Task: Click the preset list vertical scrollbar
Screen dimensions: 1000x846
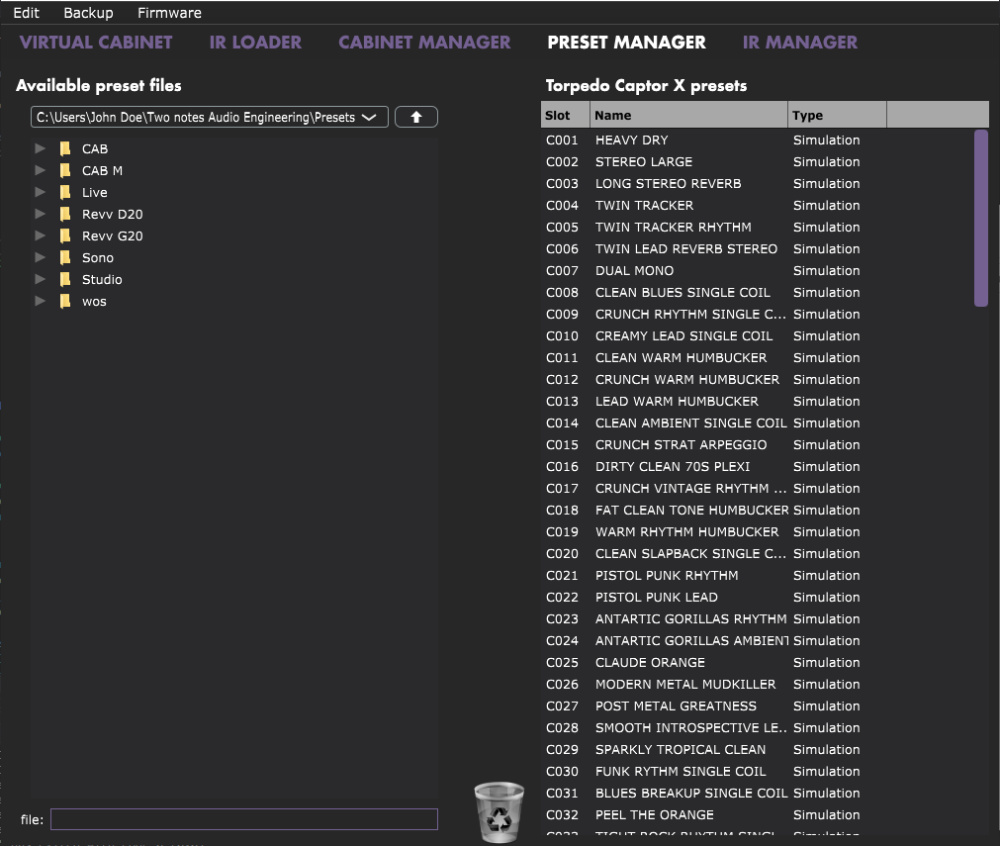Action: (981, 217)
